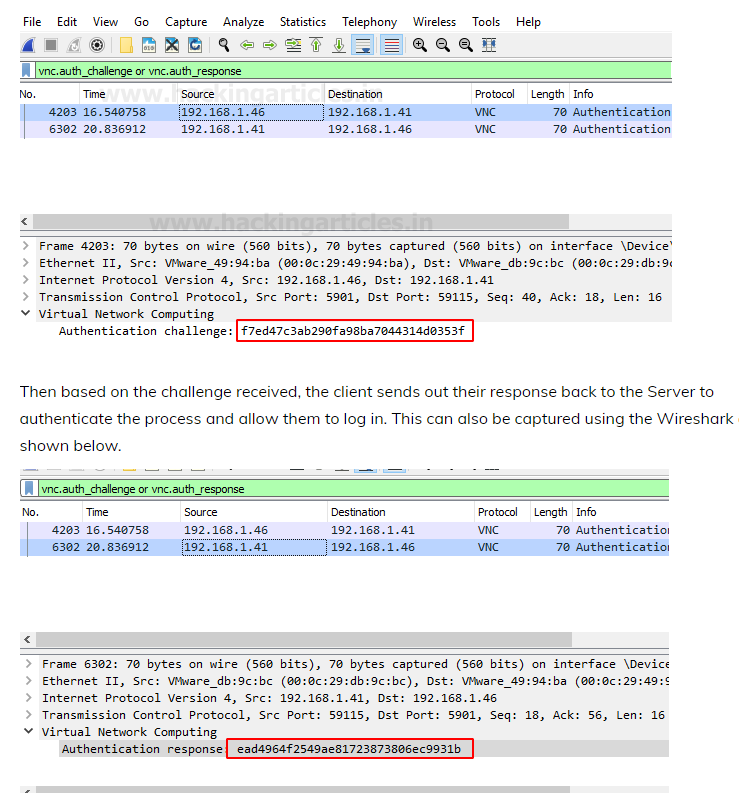Click the Time column header in top list

pos(130,94)
